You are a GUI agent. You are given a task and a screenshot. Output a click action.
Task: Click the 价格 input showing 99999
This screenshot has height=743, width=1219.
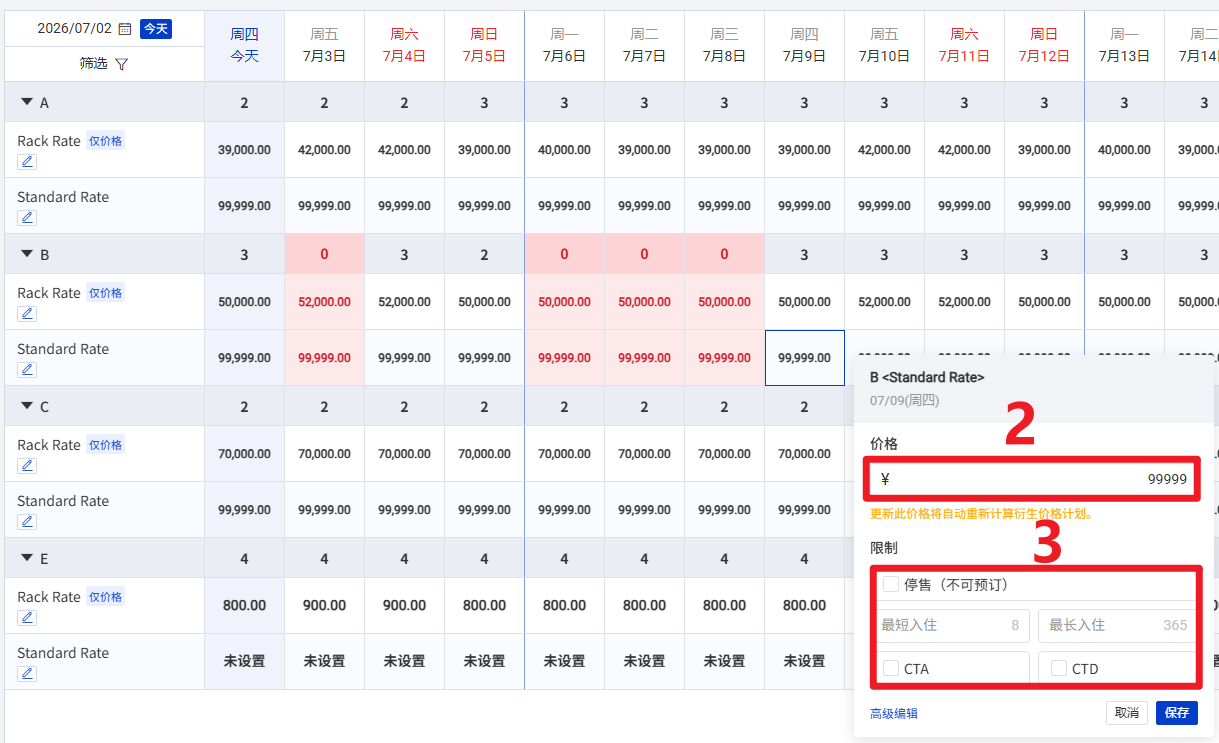1034,480
